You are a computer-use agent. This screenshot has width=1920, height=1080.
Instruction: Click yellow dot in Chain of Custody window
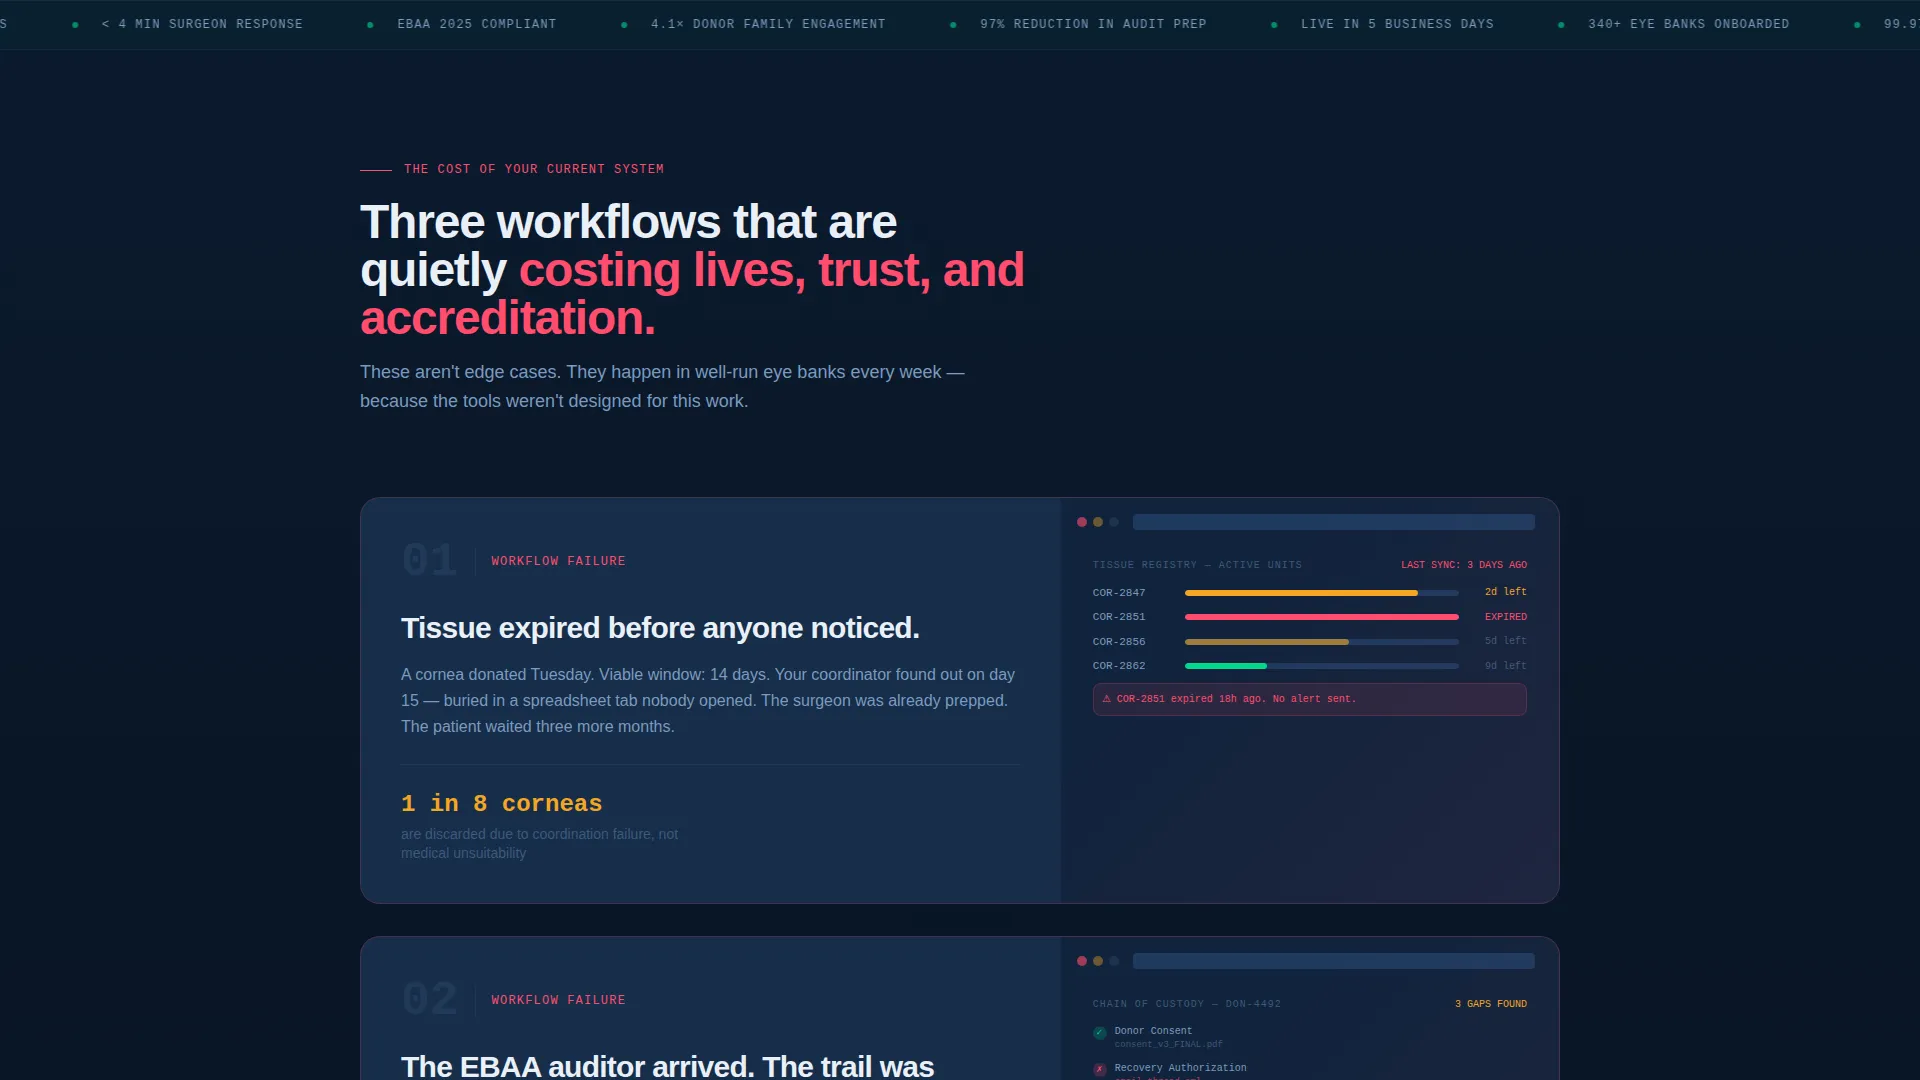[x=1098, y=961]
